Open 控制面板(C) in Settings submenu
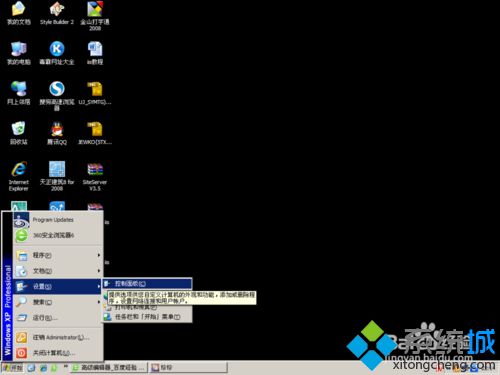The image size is (500, 375). (147, 284)
